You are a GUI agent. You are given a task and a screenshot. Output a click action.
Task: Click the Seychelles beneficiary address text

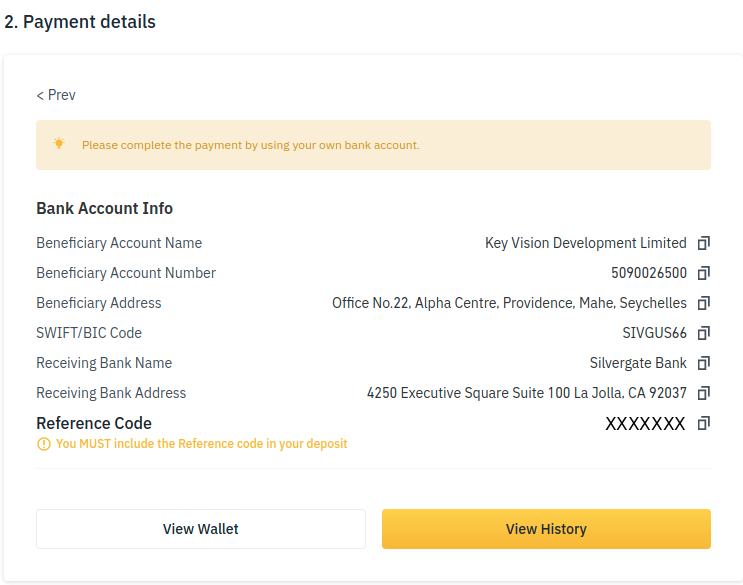(x=509, y=303)
